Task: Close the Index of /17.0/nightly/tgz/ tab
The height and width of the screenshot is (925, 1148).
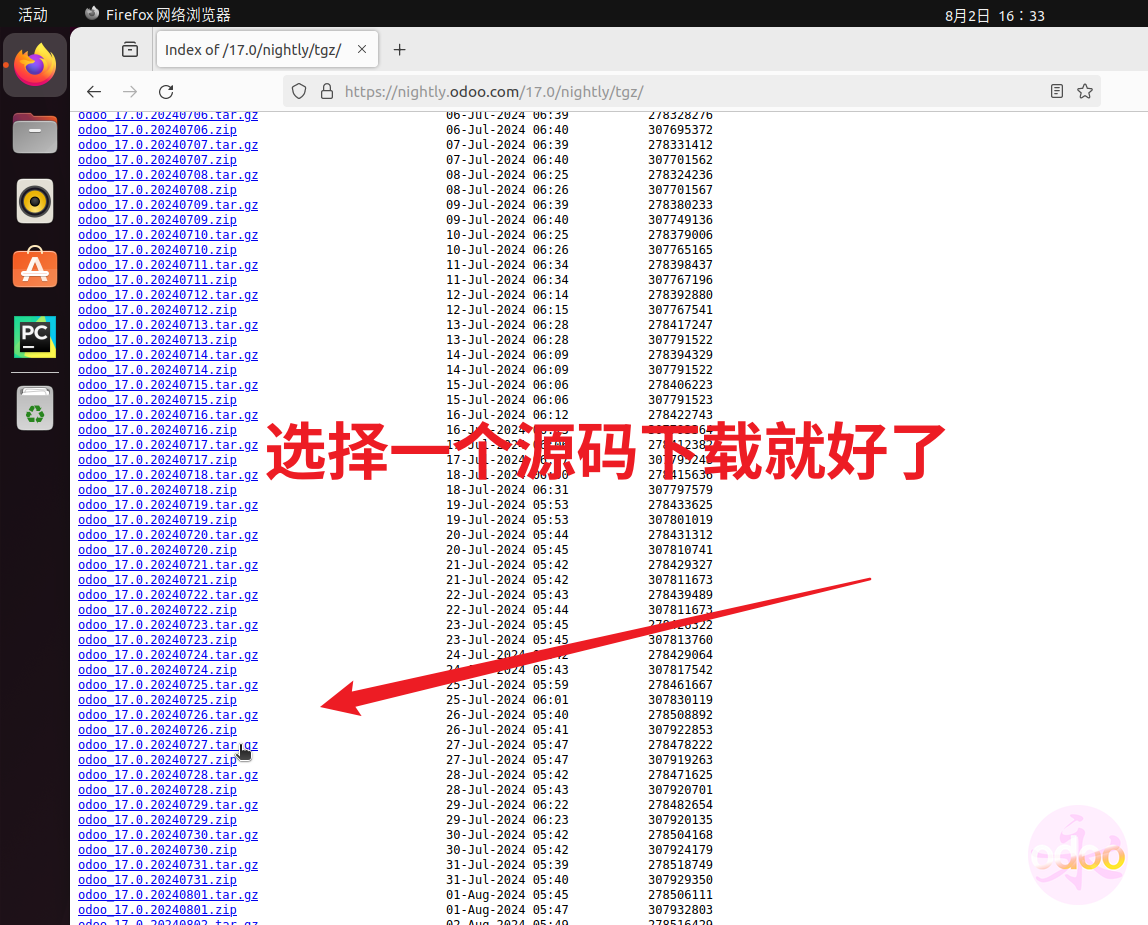Action: (x=362, y=49)
